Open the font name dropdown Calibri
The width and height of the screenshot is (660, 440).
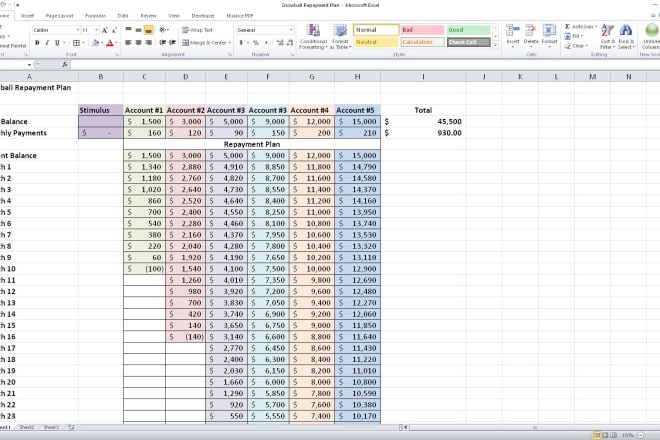pos(77,30)
